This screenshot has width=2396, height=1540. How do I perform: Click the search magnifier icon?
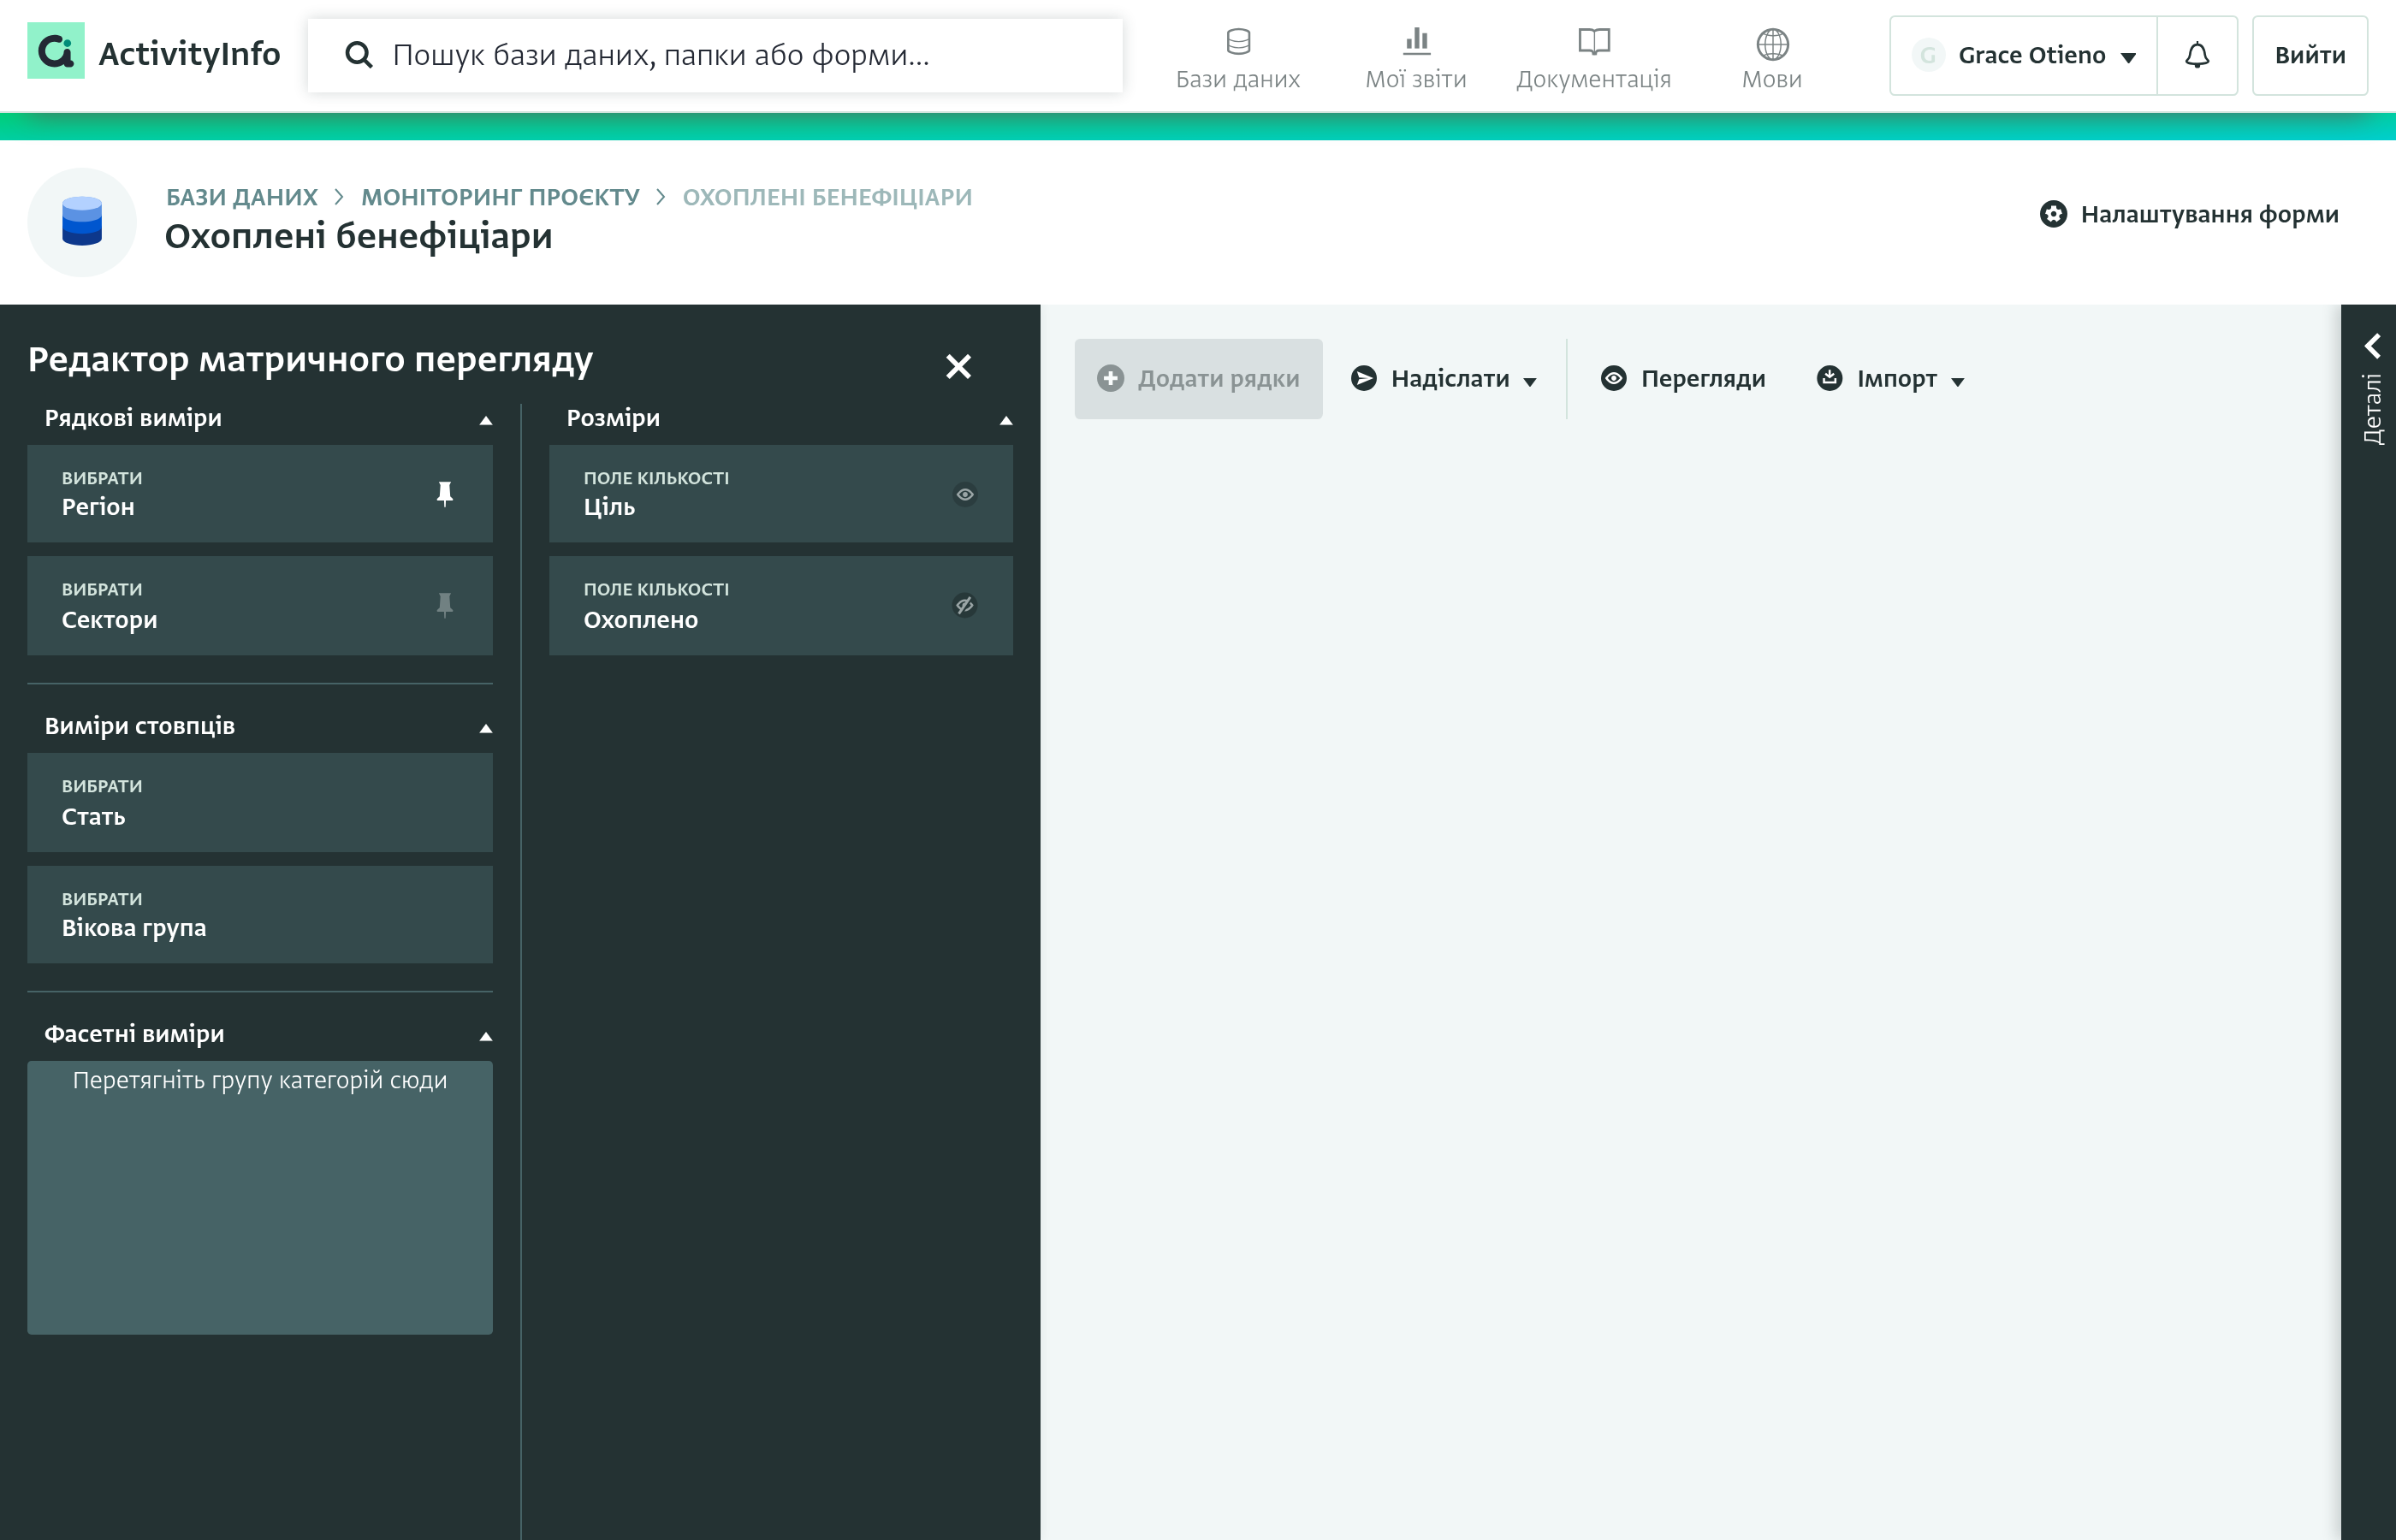(x=358, y=55)
